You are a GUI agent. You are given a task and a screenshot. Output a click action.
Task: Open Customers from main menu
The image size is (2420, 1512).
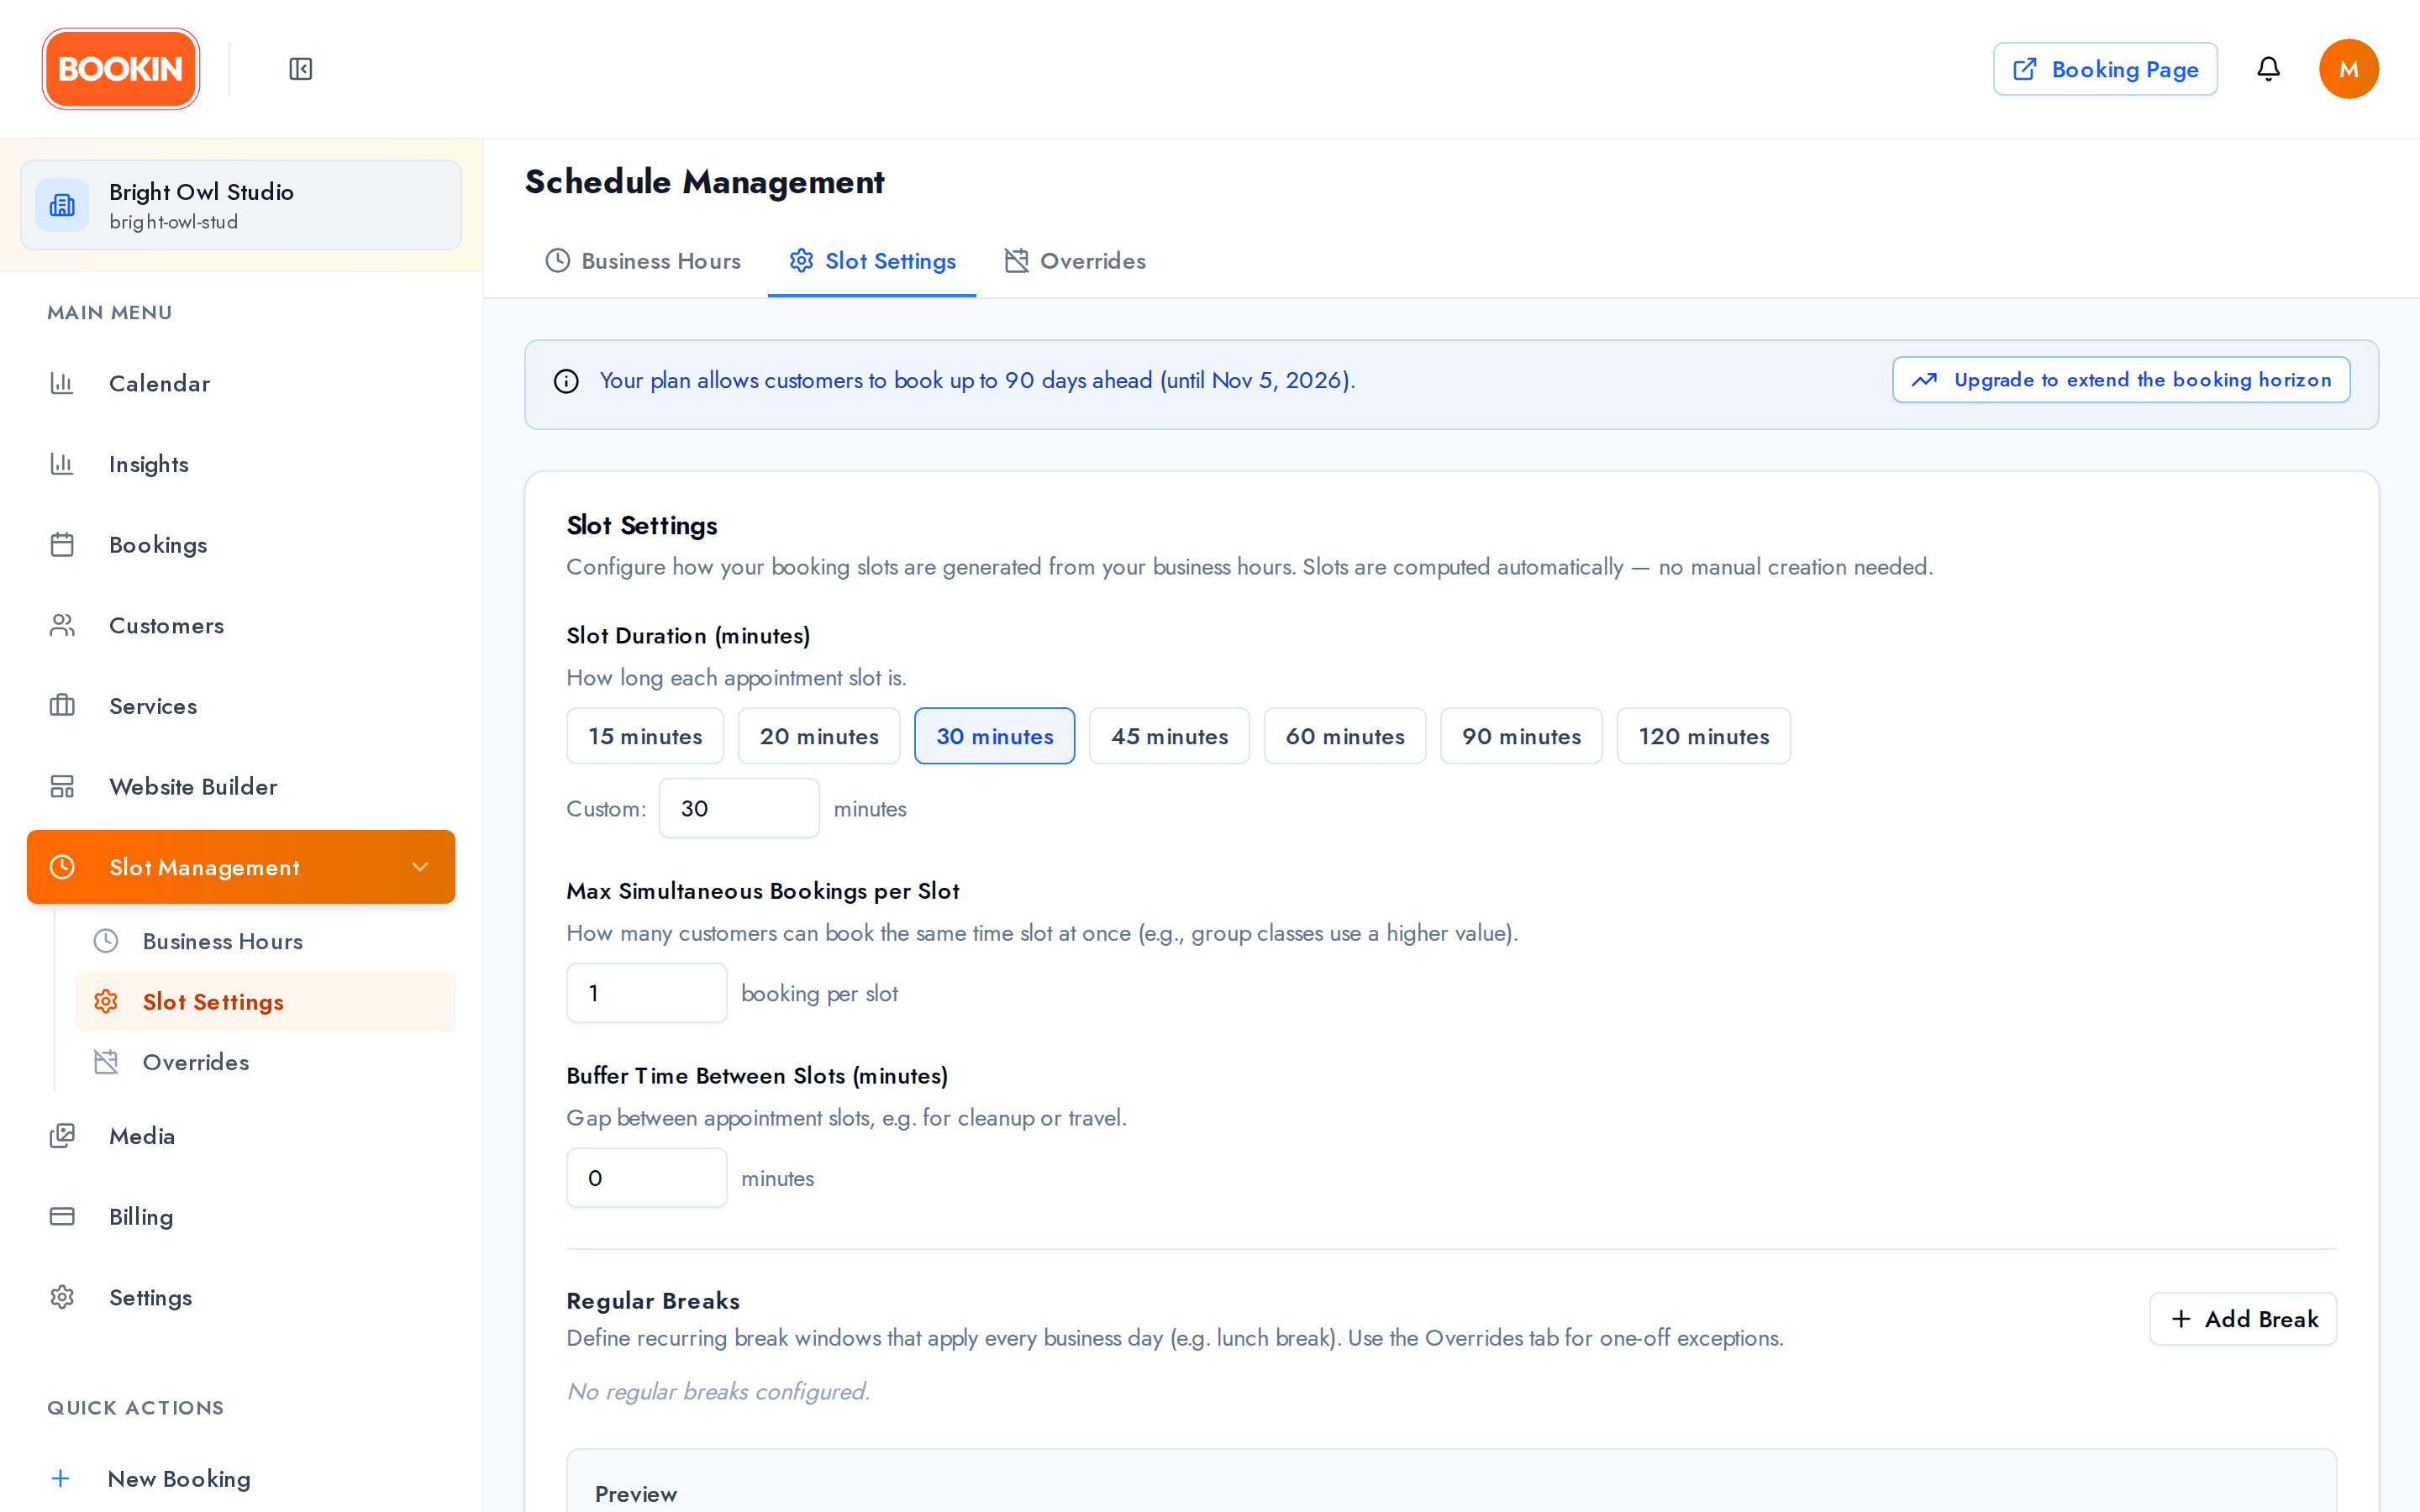[x=241, y=625]
